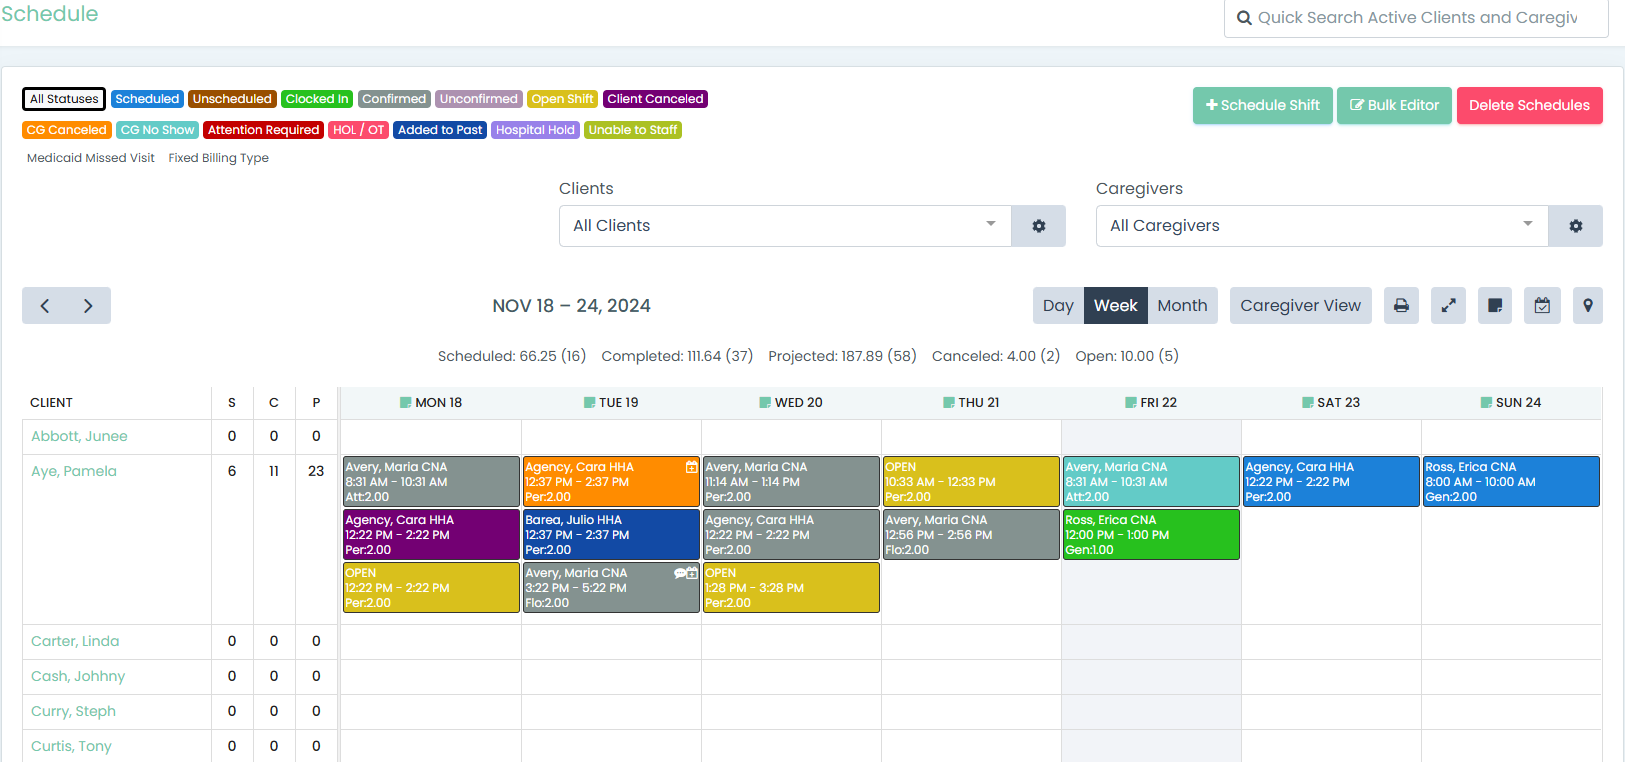Click the note icon beside TUE 19

pos(590,403)
